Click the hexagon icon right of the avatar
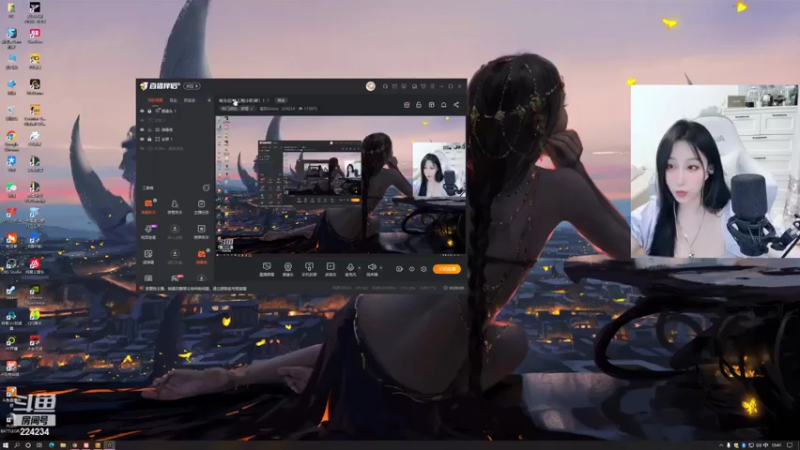This screenshot has width=800, height=450. [385, 86]
